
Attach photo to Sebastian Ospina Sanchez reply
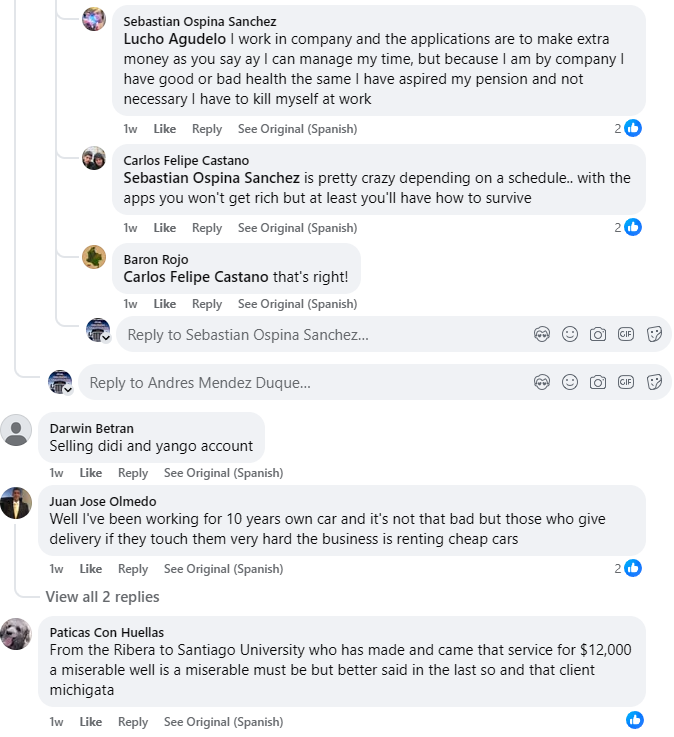pyautogui.click(x=597, y=334)
